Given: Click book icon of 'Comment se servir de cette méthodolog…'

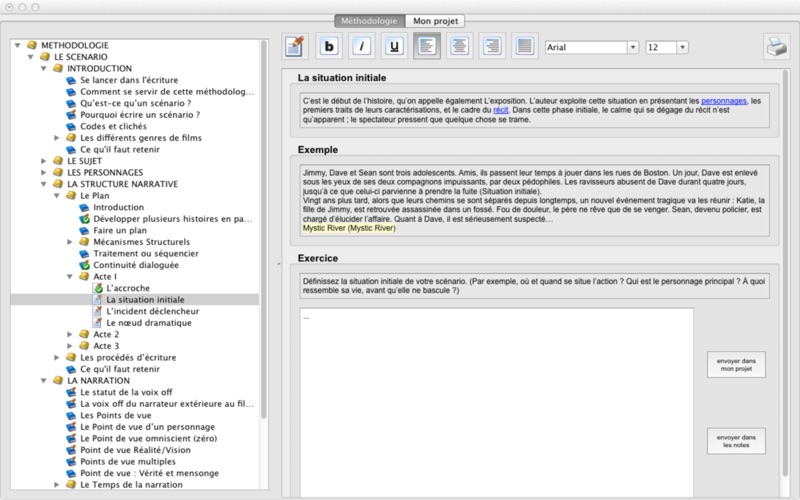Looking at the screenshot, I should (x=71, y=92).
